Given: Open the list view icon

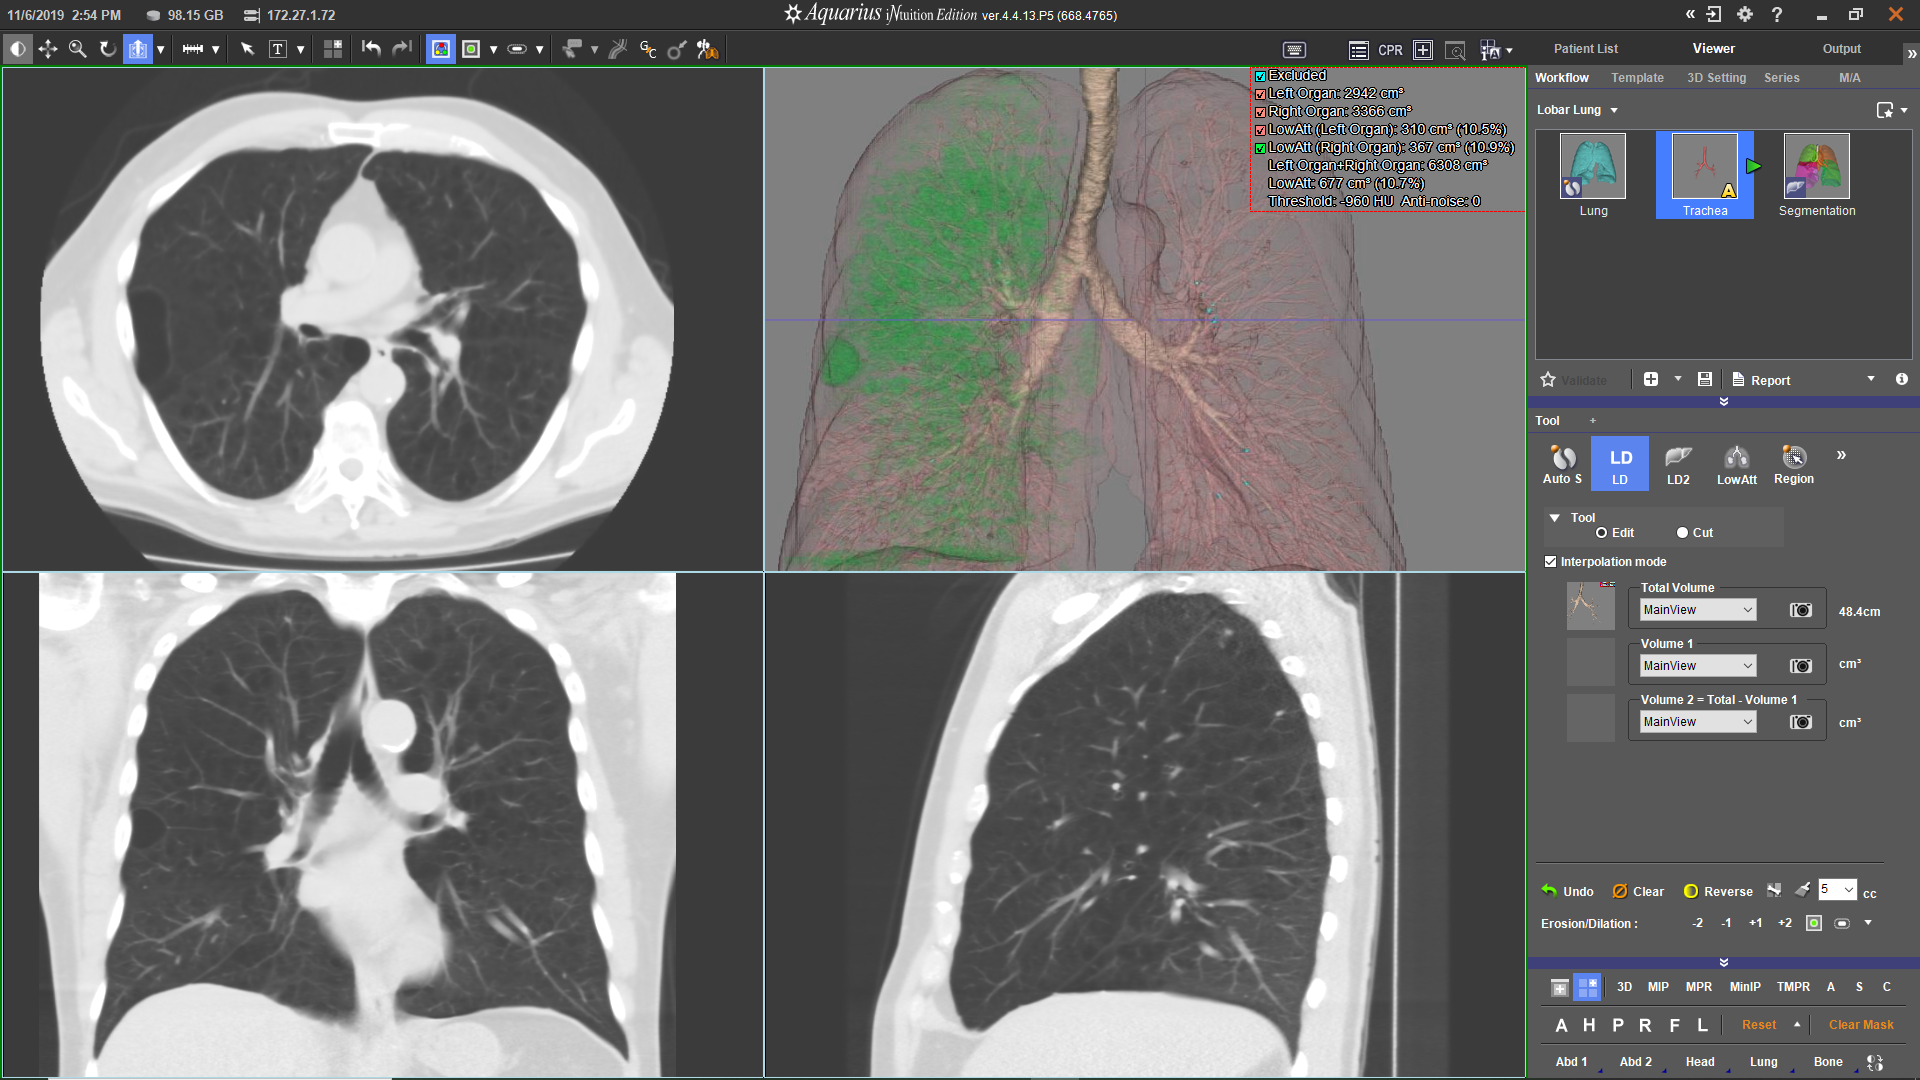Looking at the screenshot, I should [x=1358, y=50].
